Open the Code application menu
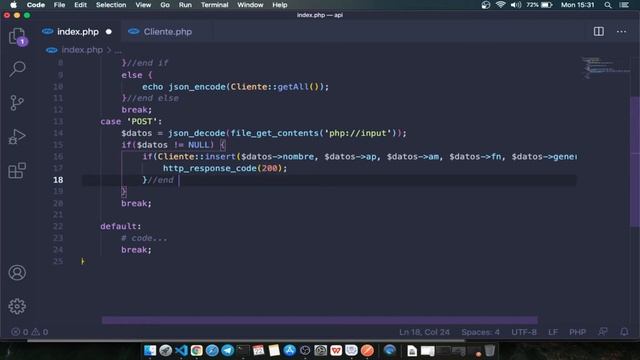Viewport: 640px width, 360px height. point(36,5)
